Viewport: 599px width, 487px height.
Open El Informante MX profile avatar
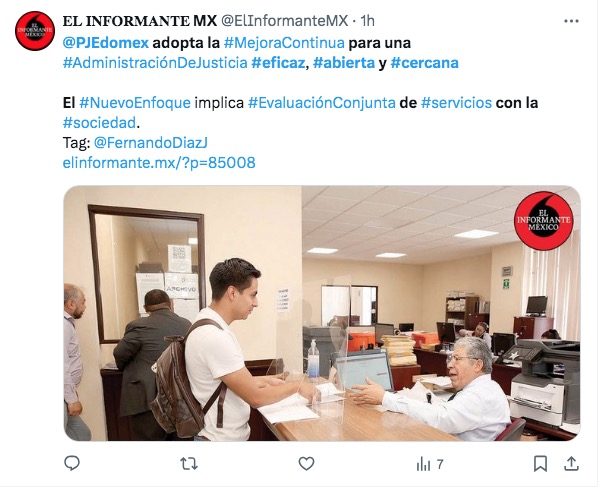pyautogui.click(x=35, y=31)
